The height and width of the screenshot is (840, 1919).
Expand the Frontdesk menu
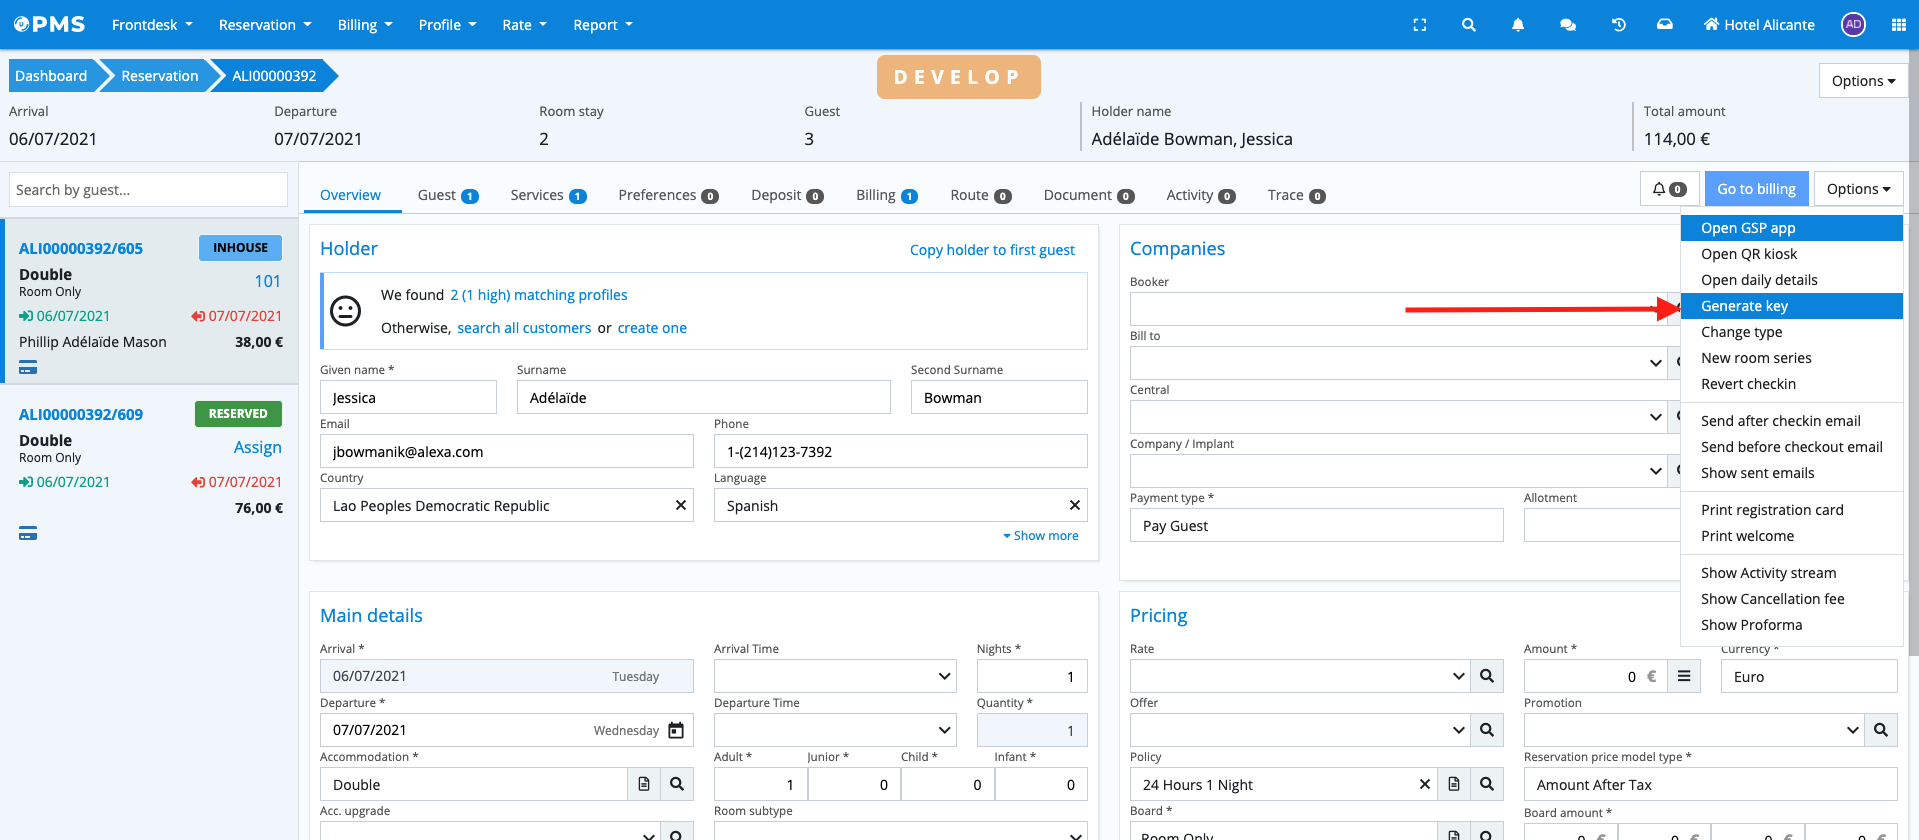152,25
